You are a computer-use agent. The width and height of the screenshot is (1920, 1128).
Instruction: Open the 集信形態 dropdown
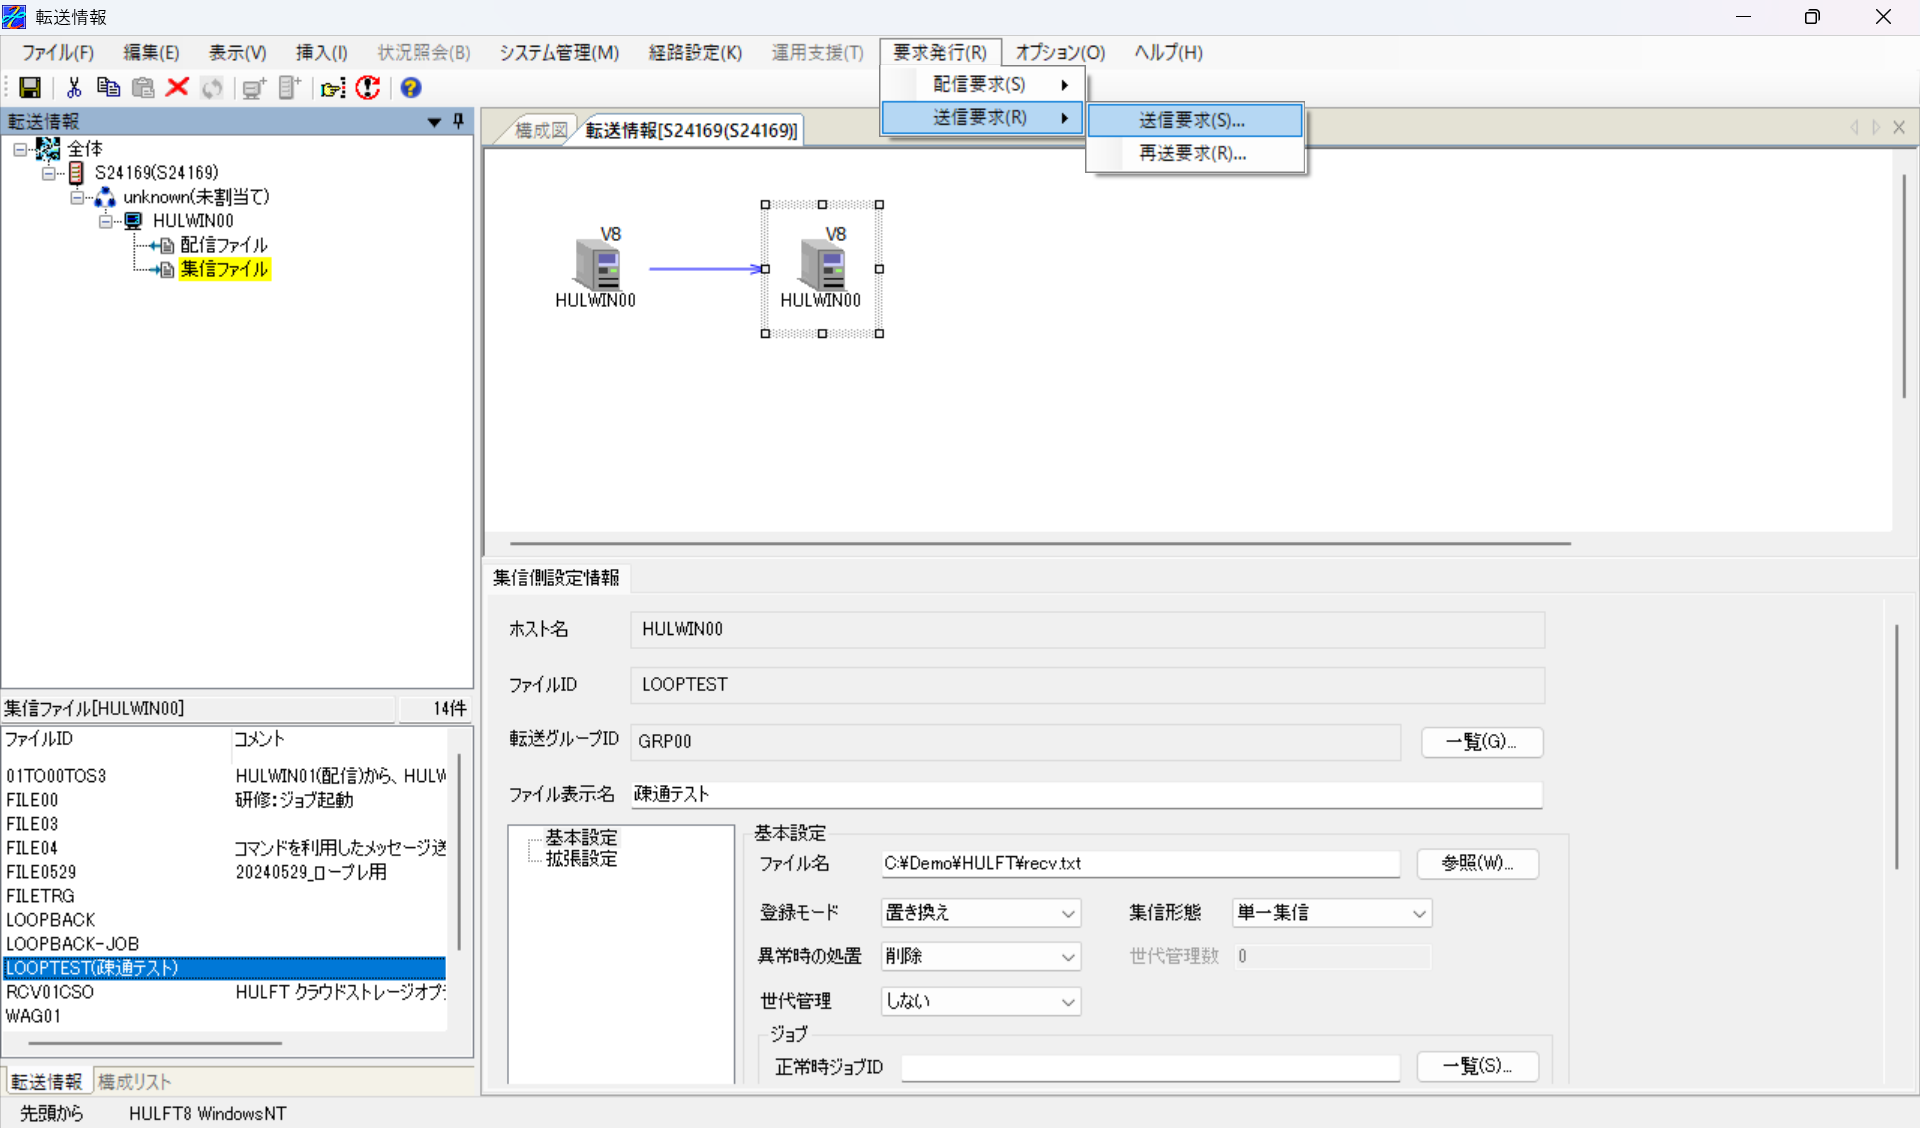(x=1331, y=913)
